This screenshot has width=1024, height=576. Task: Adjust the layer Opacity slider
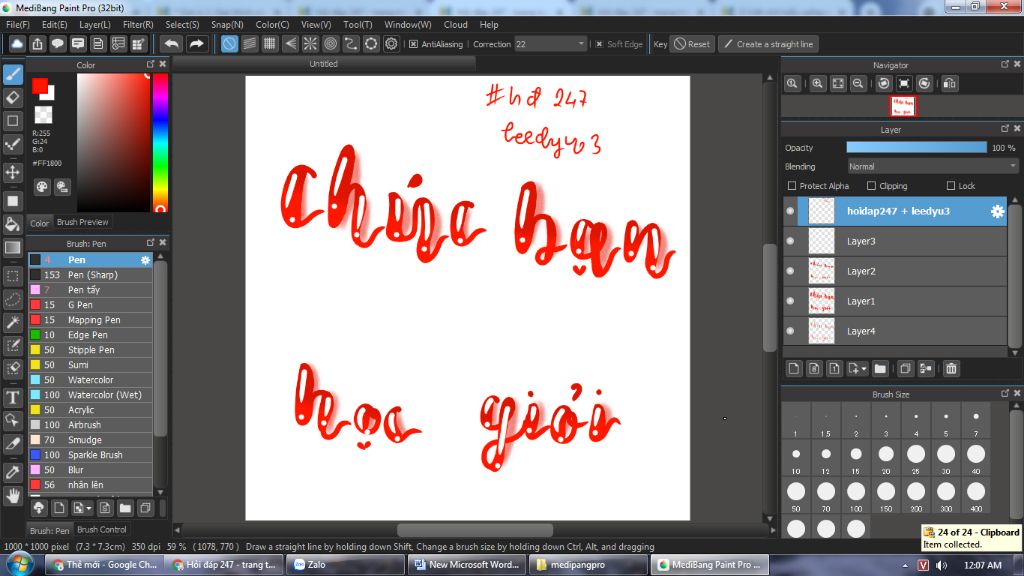[x=916, y=148]
